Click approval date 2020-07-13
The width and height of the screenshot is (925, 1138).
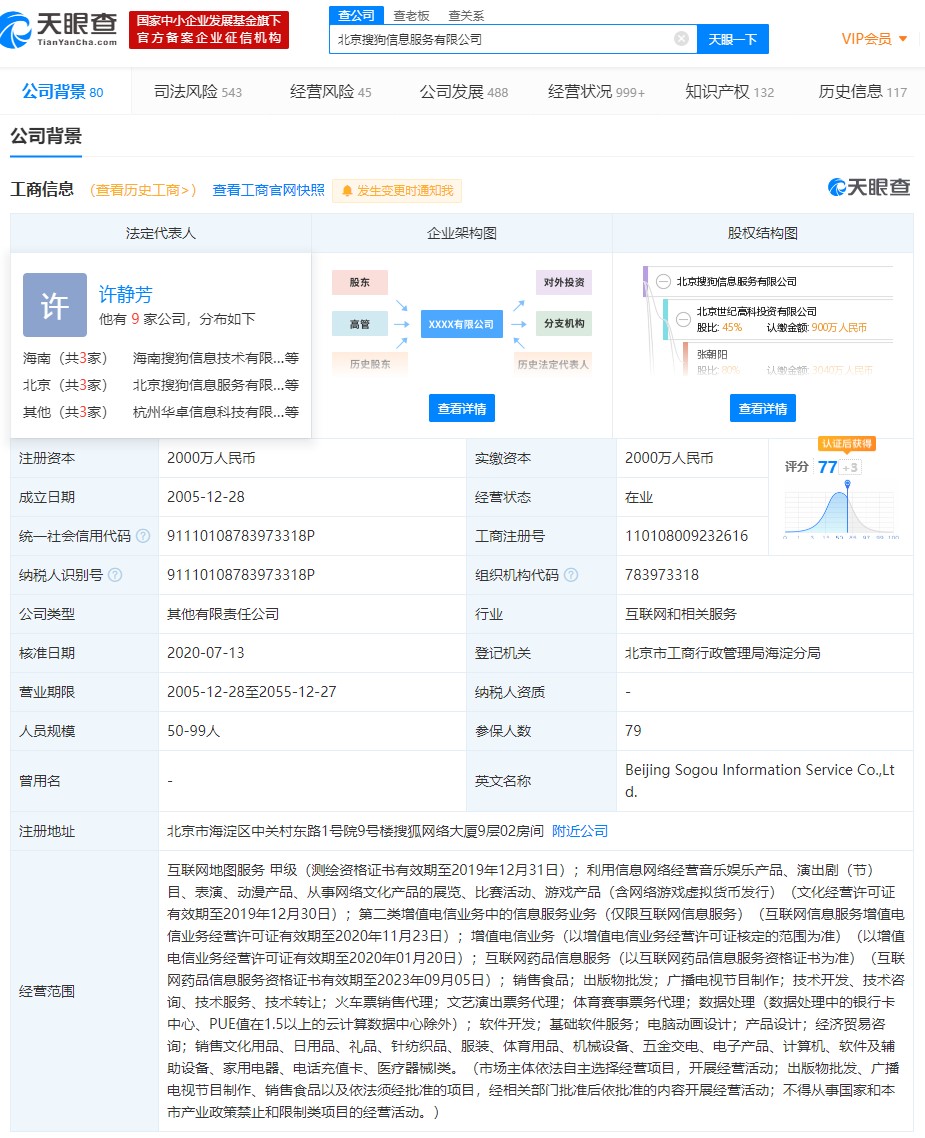coord(205,652)
